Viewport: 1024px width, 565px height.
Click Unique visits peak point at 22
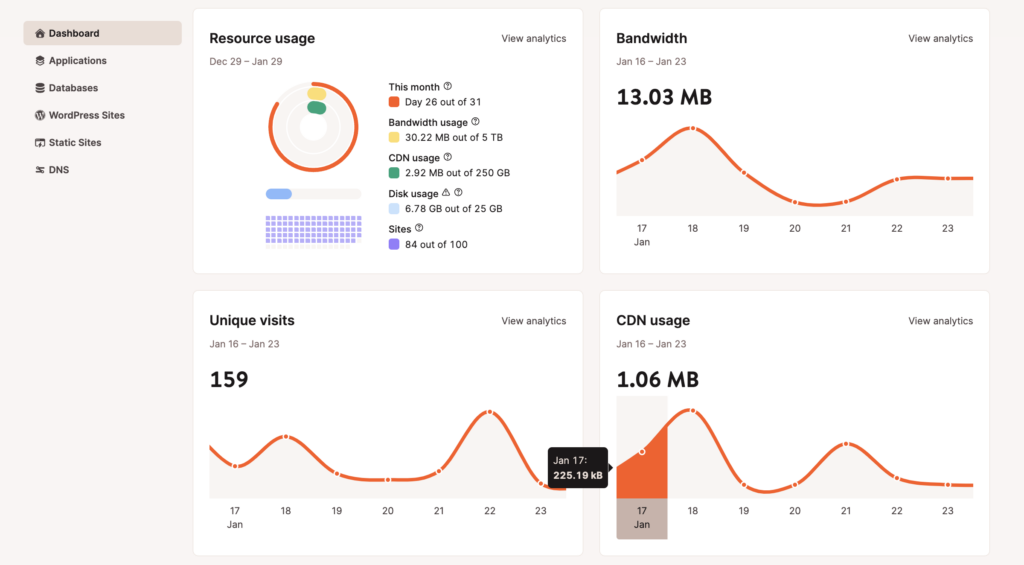[490, 412]
